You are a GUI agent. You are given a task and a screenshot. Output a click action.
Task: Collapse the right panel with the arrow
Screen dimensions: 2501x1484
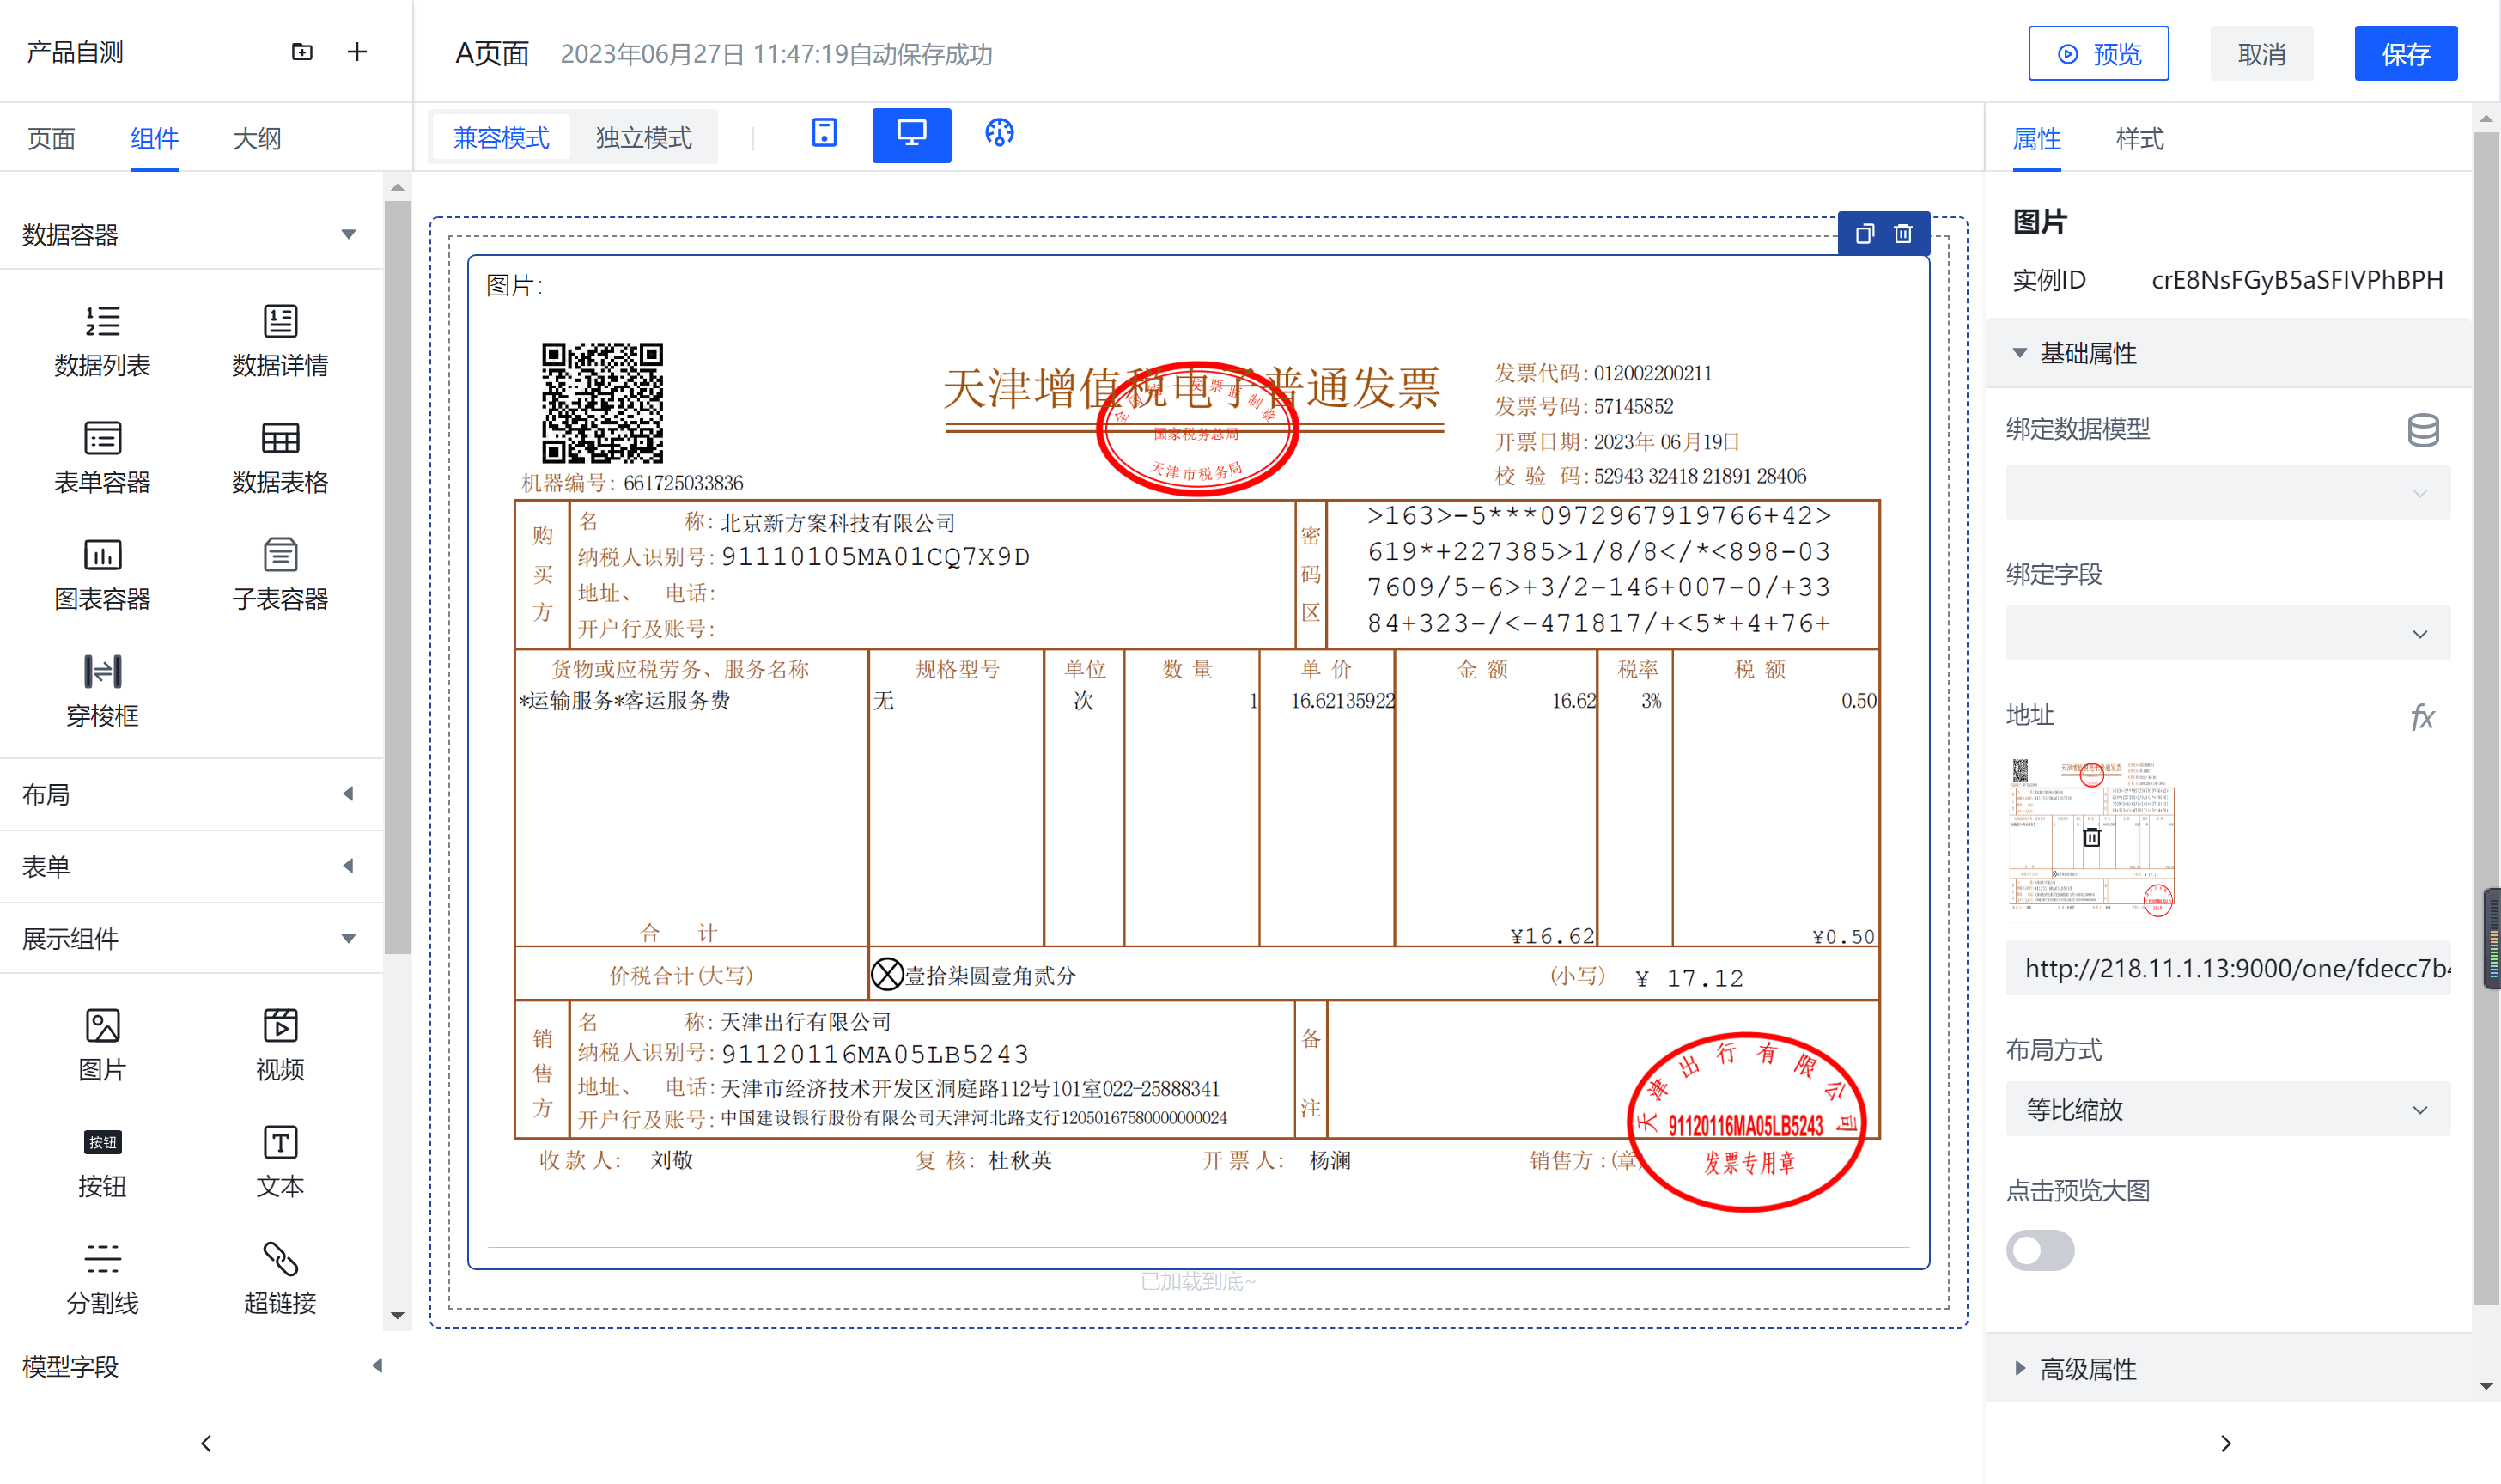point(2225,1443)
